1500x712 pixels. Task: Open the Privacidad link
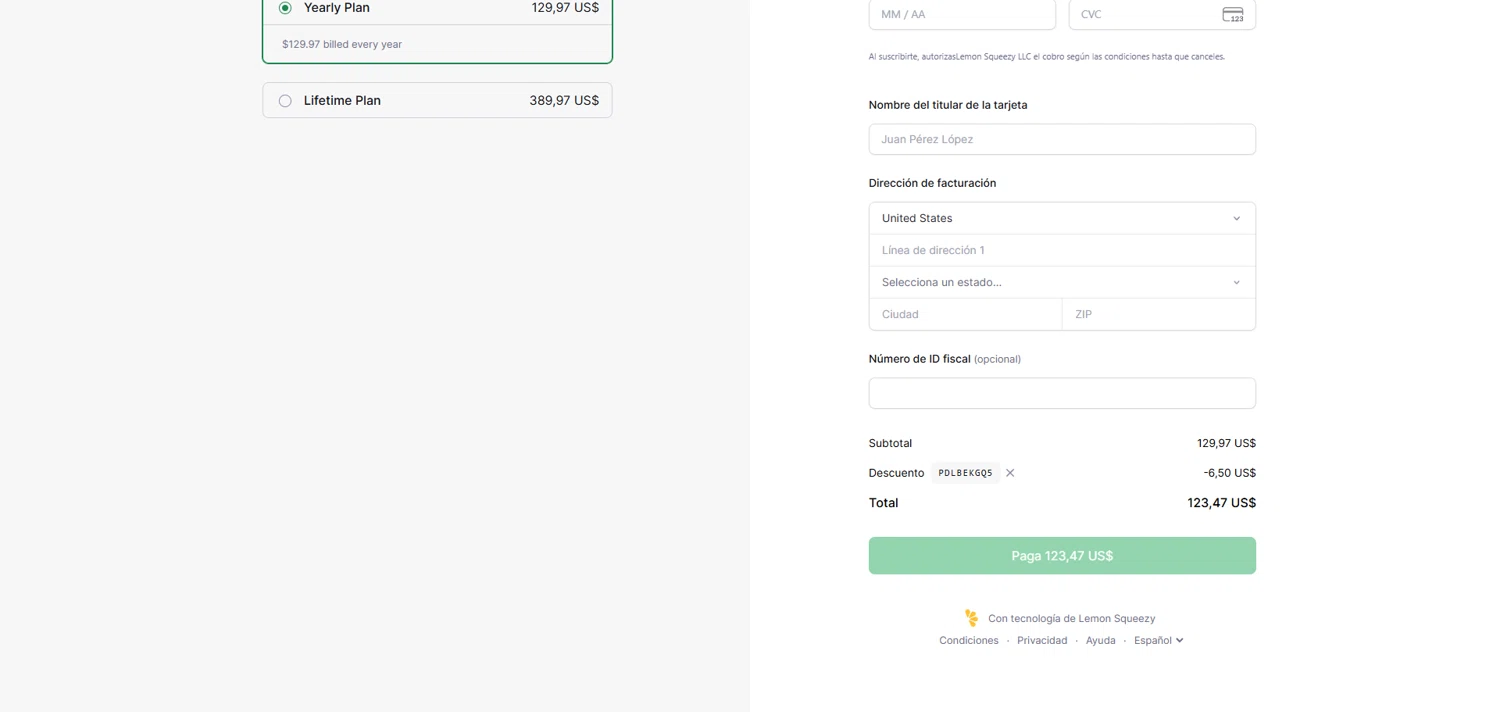click(x=1042, y=640)
